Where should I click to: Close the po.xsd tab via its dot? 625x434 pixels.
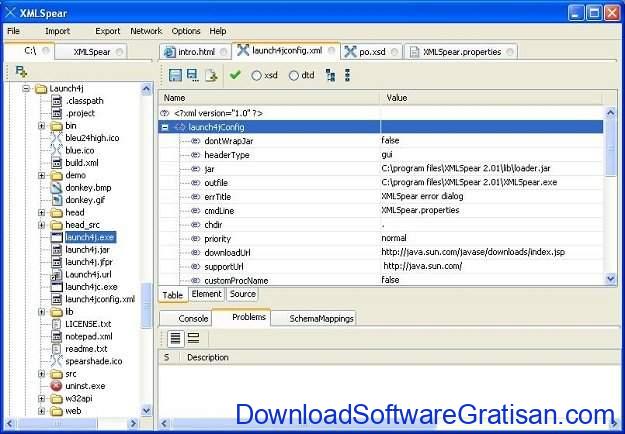point(394,52)
